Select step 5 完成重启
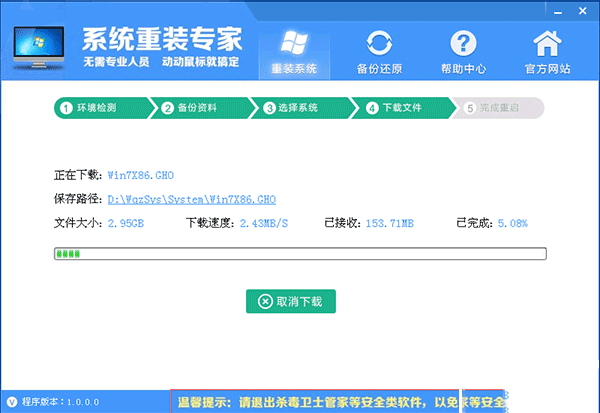The image size is (600, 413). click(498, 108)
